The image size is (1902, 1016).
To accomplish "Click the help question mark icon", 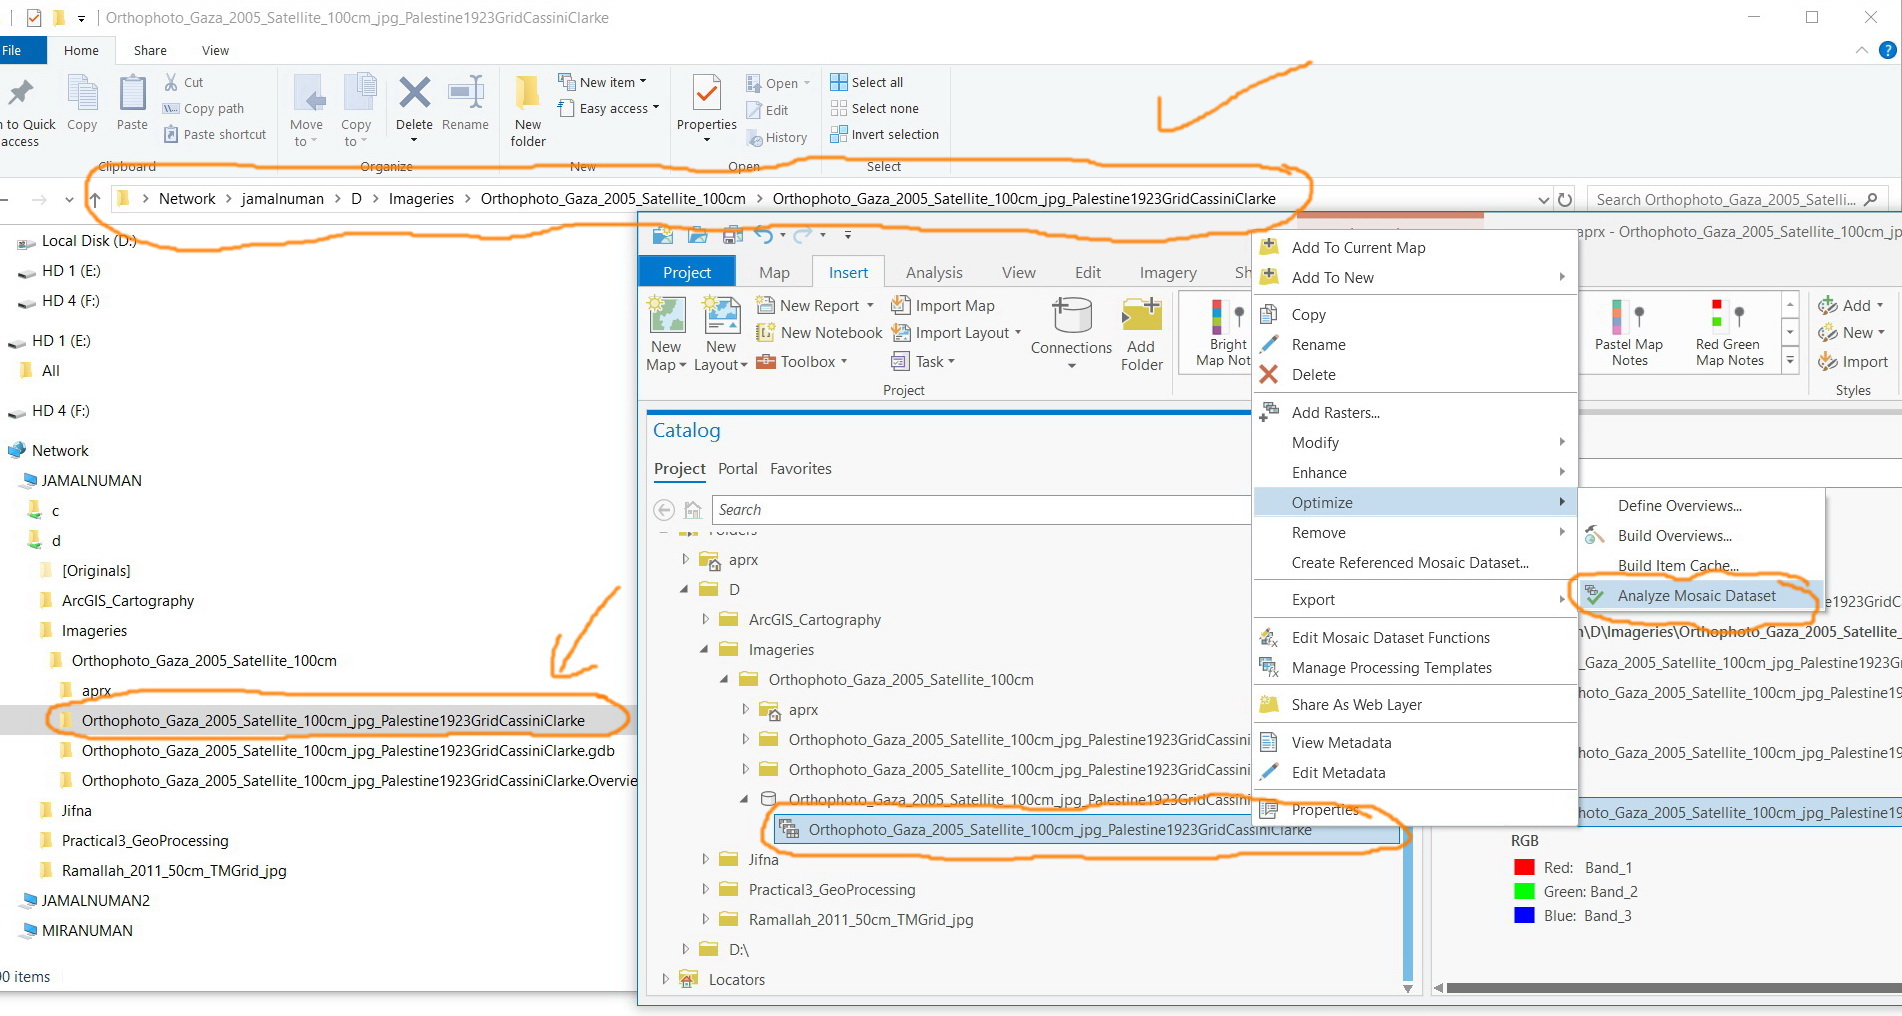I will tap(1887, 50).
